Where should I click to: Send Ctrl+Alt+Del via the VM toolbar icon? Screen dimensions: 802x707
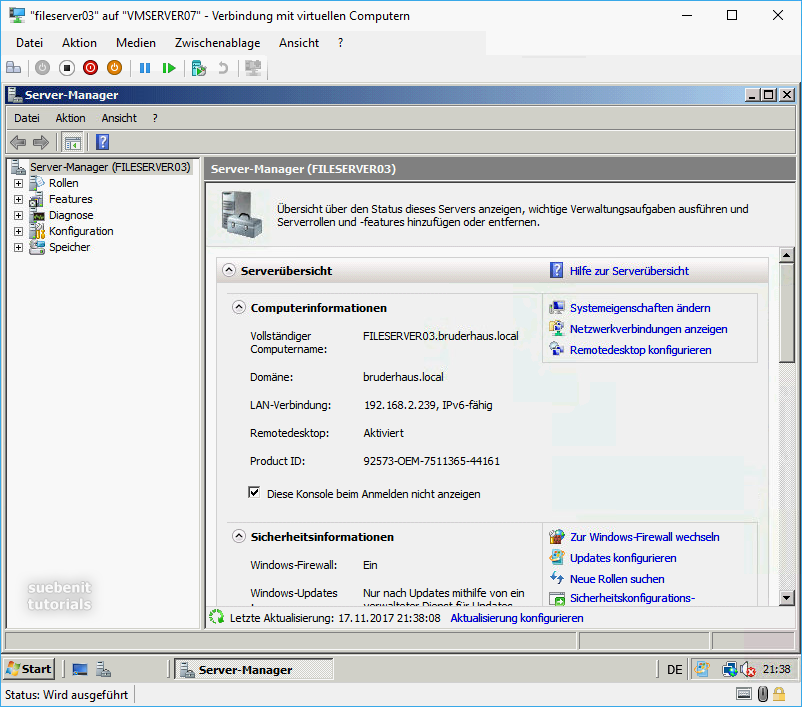pos(13,68)
